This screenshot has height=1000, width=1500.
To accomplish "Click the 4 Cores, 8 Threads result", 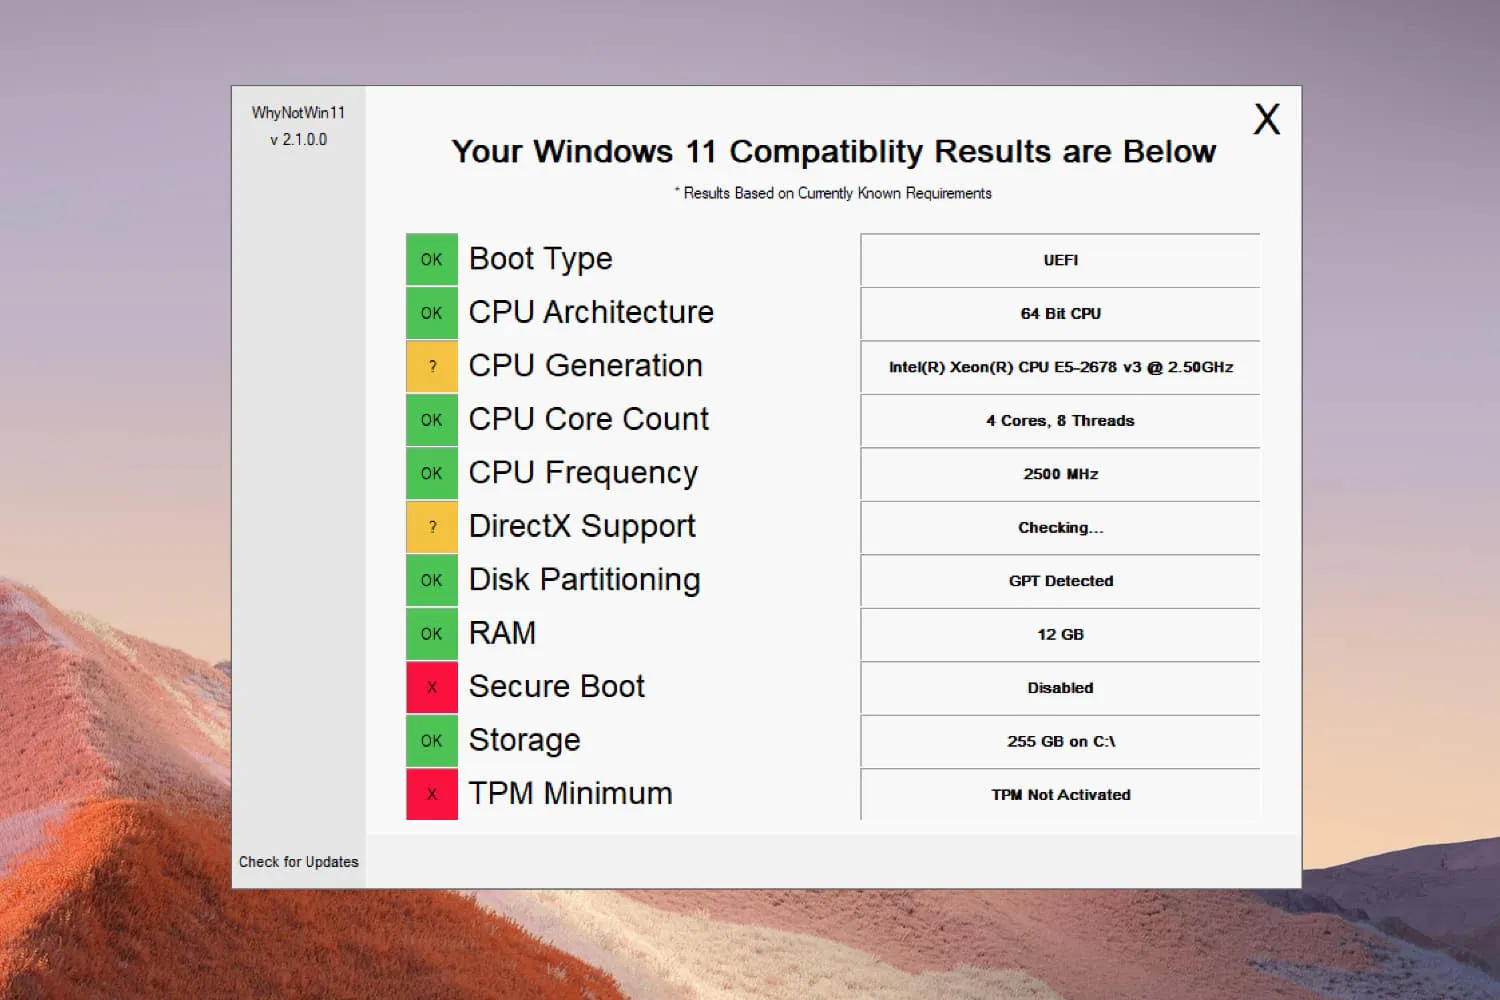I will tap(1061, 421).
